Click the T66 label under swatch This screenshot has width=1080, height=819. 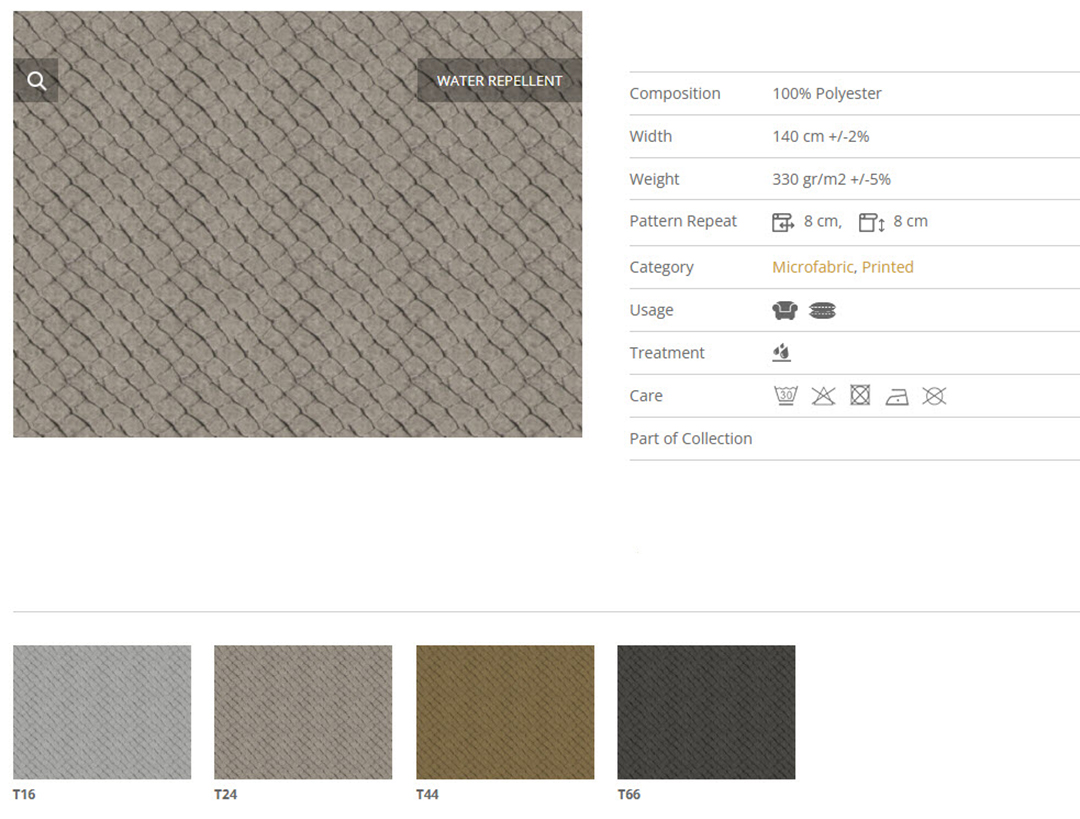[x=629, y=795]
